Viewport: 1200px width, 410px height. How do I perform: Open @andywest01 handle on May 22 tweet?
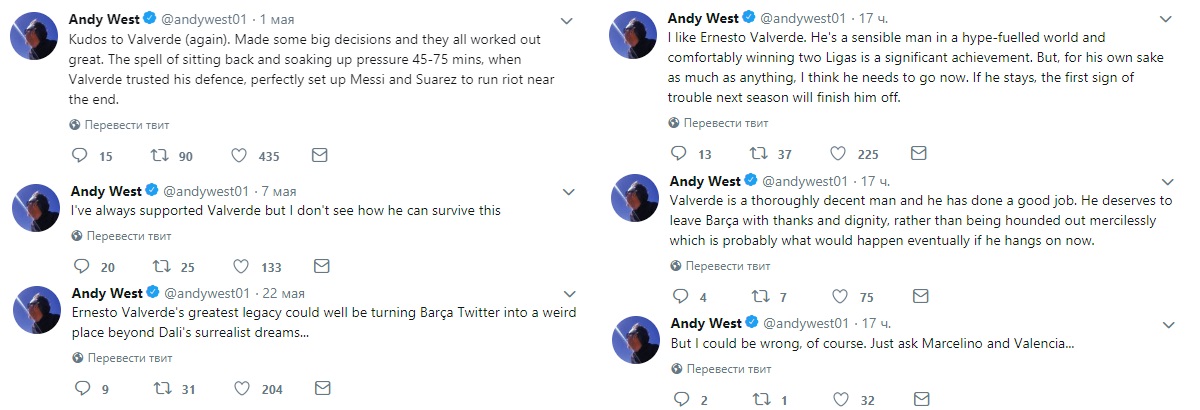click(x=206, y=292)
